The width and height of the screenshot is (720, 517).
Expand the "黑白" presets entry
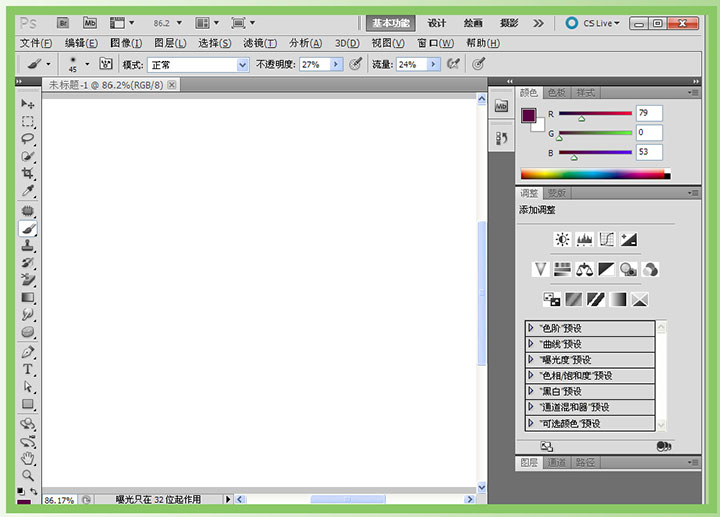tap(531, 392)
